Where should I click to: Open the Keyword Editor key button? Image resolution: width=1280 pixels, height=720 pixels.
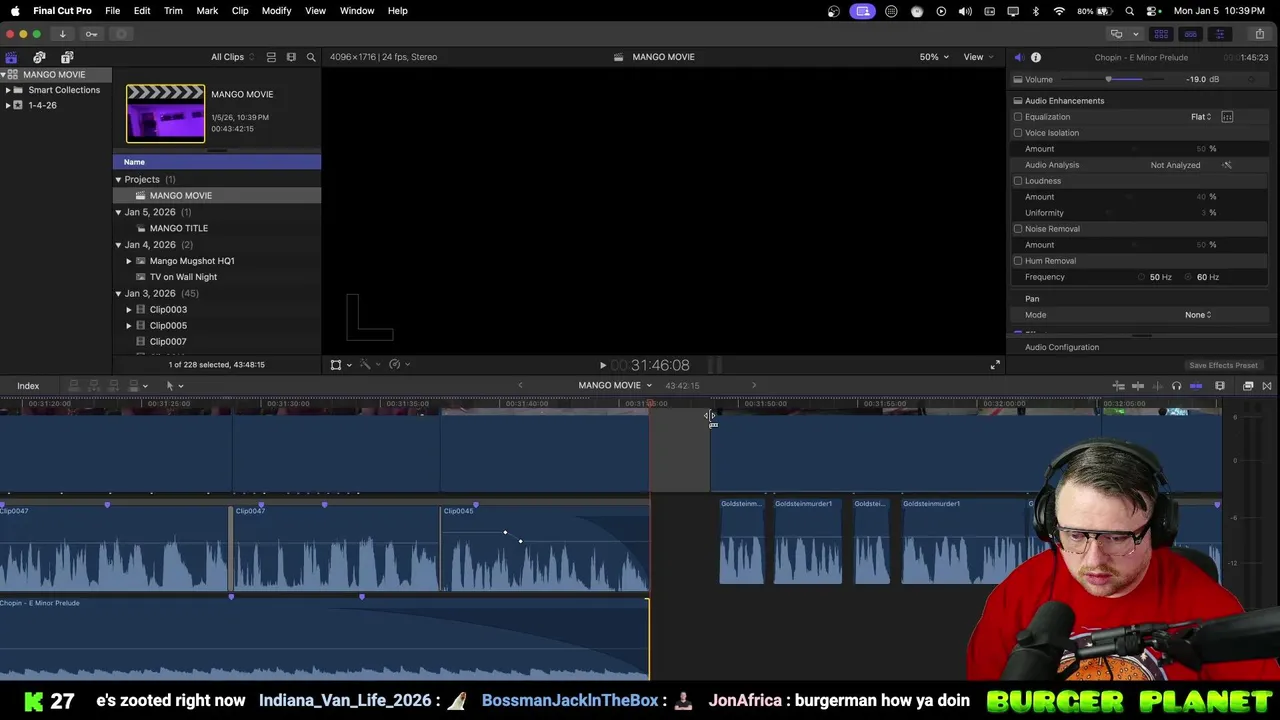click(x=91, y=34)
